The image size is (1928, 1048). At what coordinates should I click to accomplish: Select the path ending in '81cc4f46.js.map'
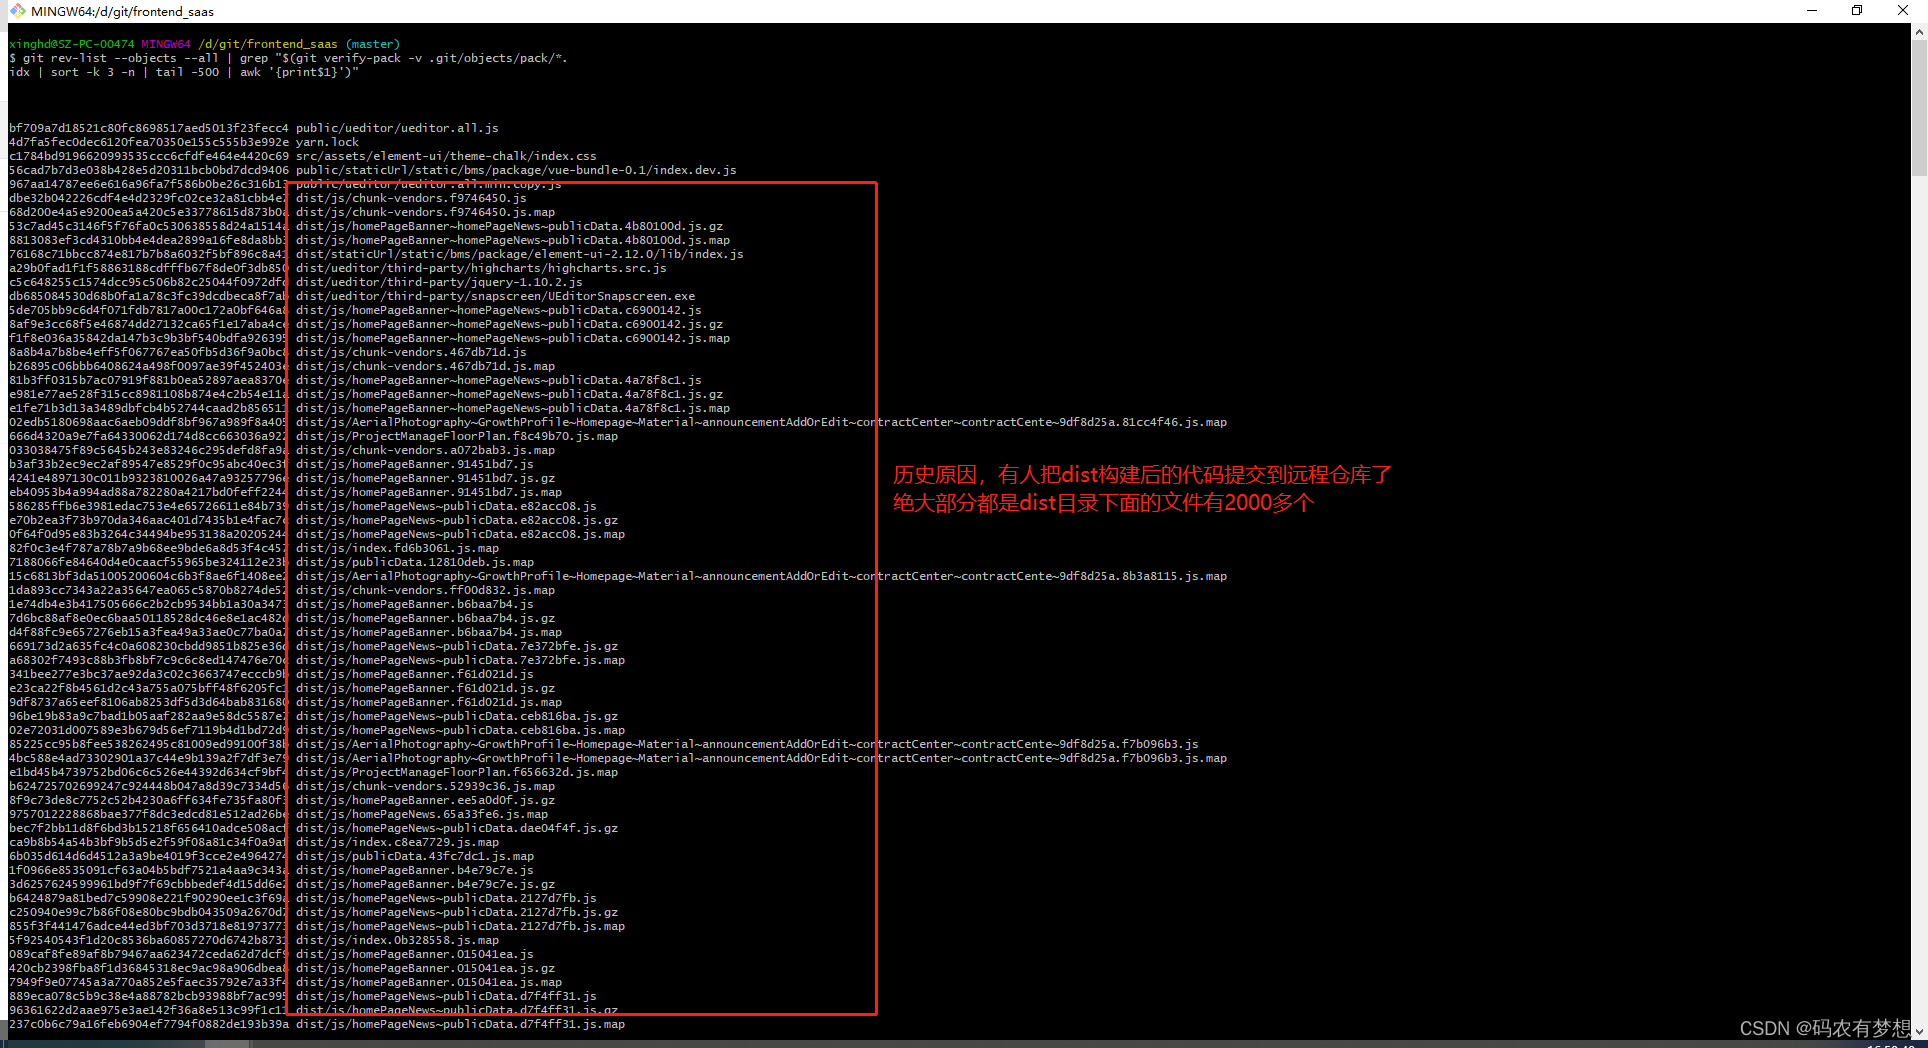[761, 422]
